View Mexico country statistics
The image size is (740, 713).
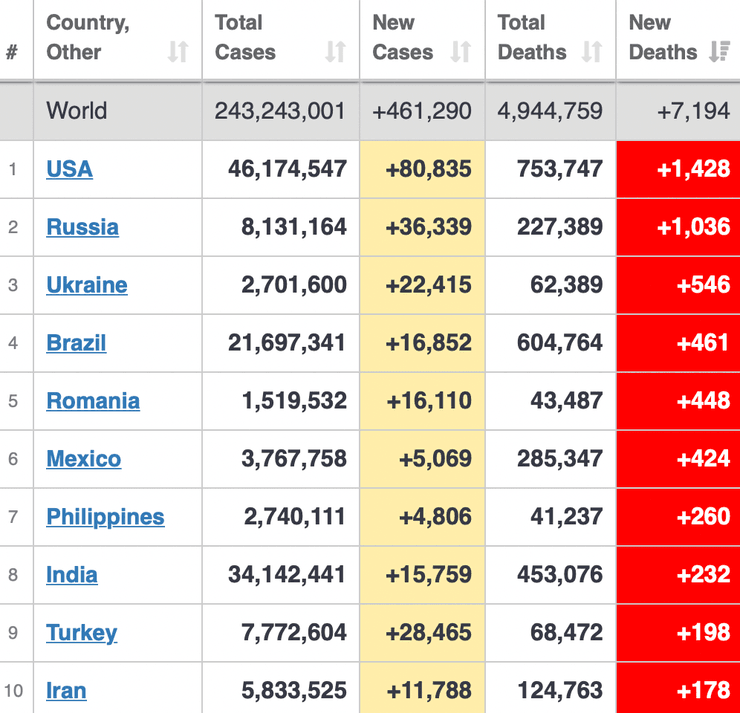click(x=83, y=459)
